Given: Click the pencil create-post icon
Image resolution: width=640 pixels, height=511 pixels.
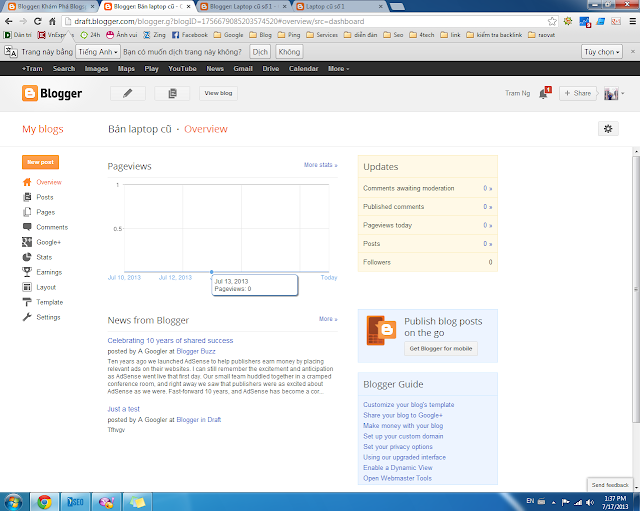Looking at the screenshot, I should coord(128,93).
